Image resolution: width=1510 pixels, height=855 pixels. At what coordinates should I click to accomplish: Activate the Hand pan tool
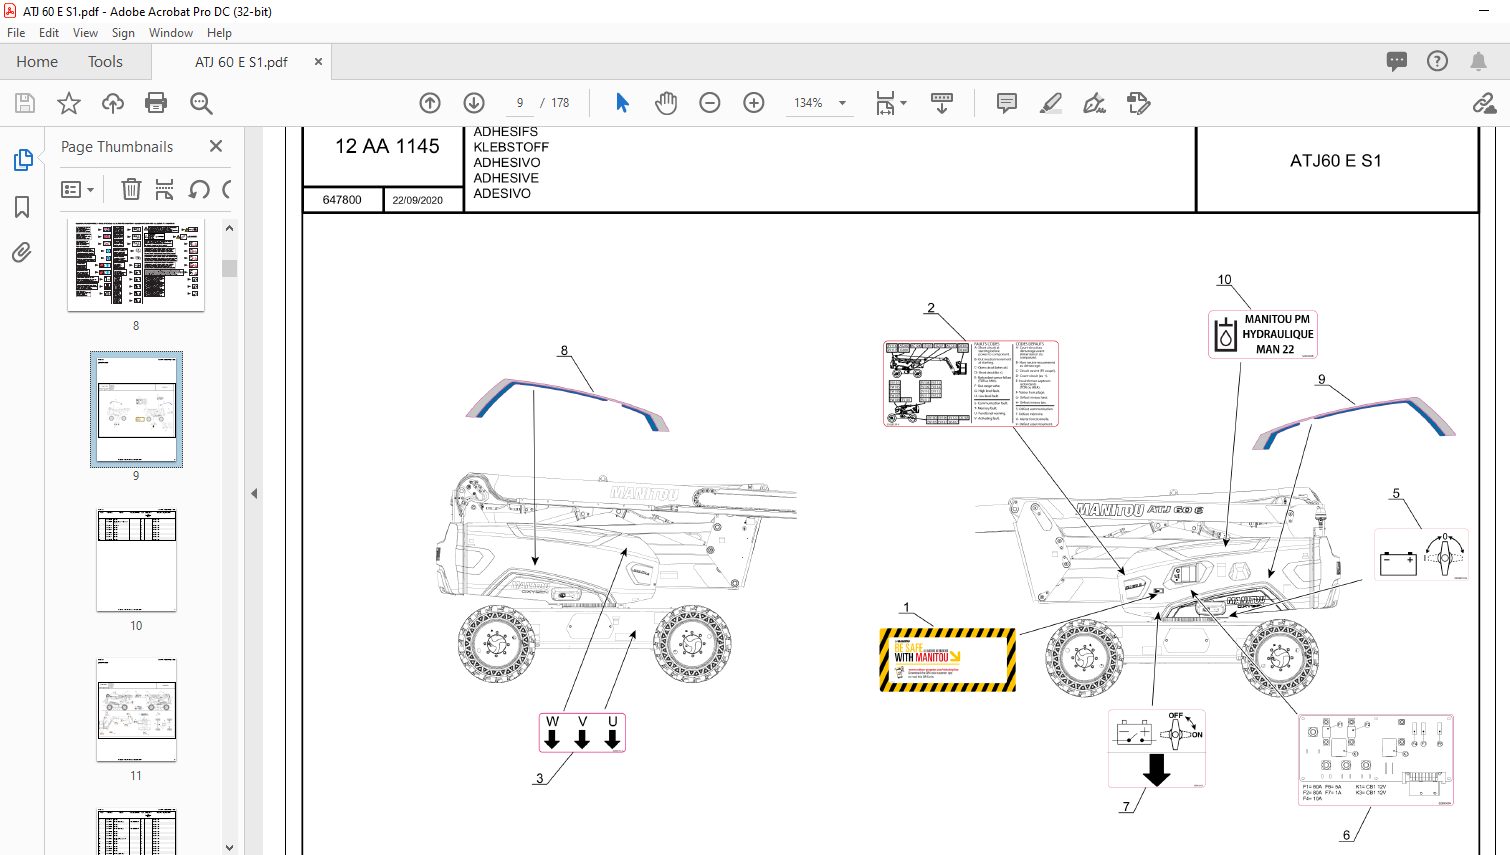pyautogui.click(x=666, y=103)
